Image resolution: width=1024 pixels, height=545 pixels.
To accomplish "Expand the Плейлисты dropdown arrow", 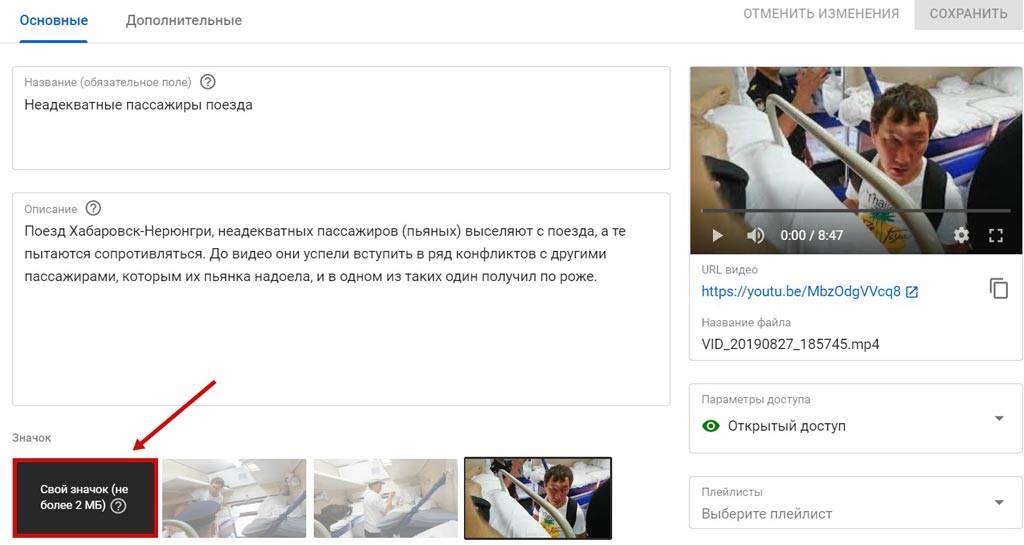I will (x=999, y=502).
